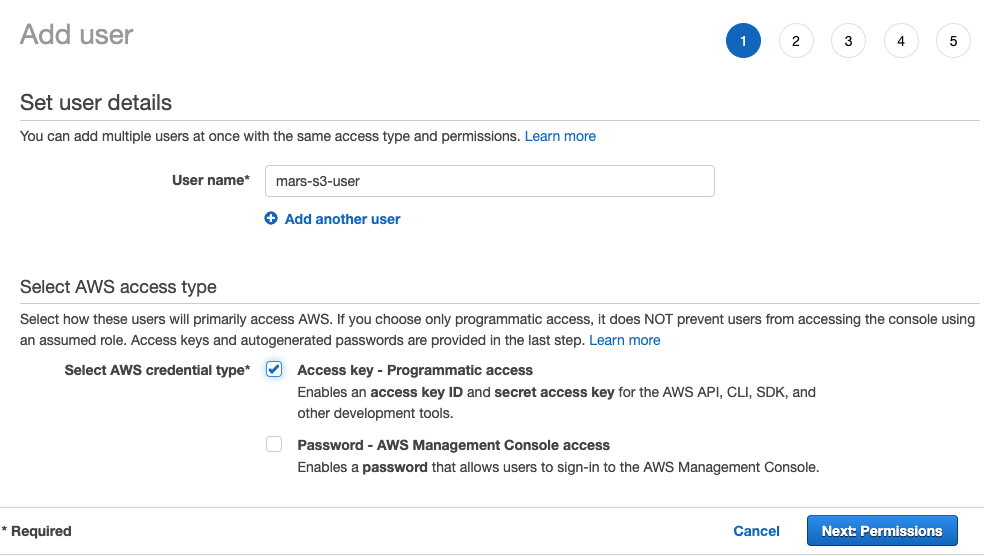
Task: Click the 'Set user details' section heading
Action: 96,103
